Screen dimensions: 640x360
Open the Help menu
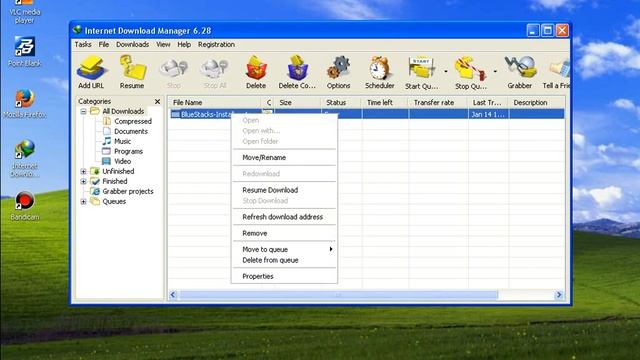click(x=184, y=44)
